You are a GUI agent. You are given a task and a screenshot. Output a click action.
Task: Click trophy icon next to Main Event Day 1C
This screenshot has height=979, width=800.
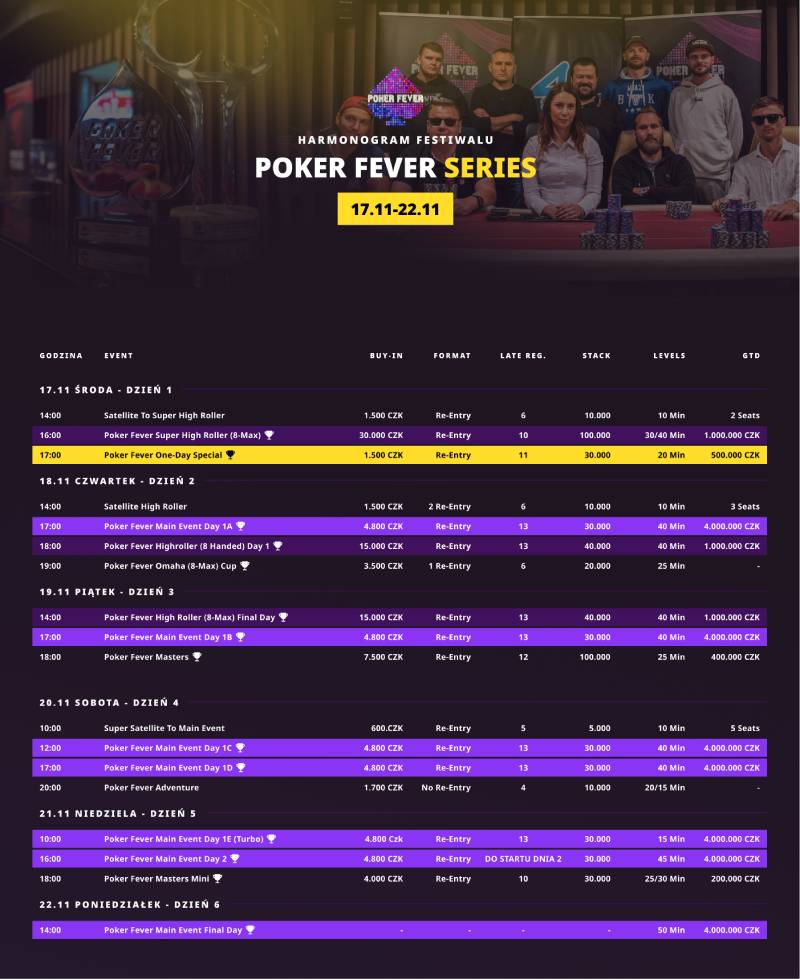coord(240,748)
